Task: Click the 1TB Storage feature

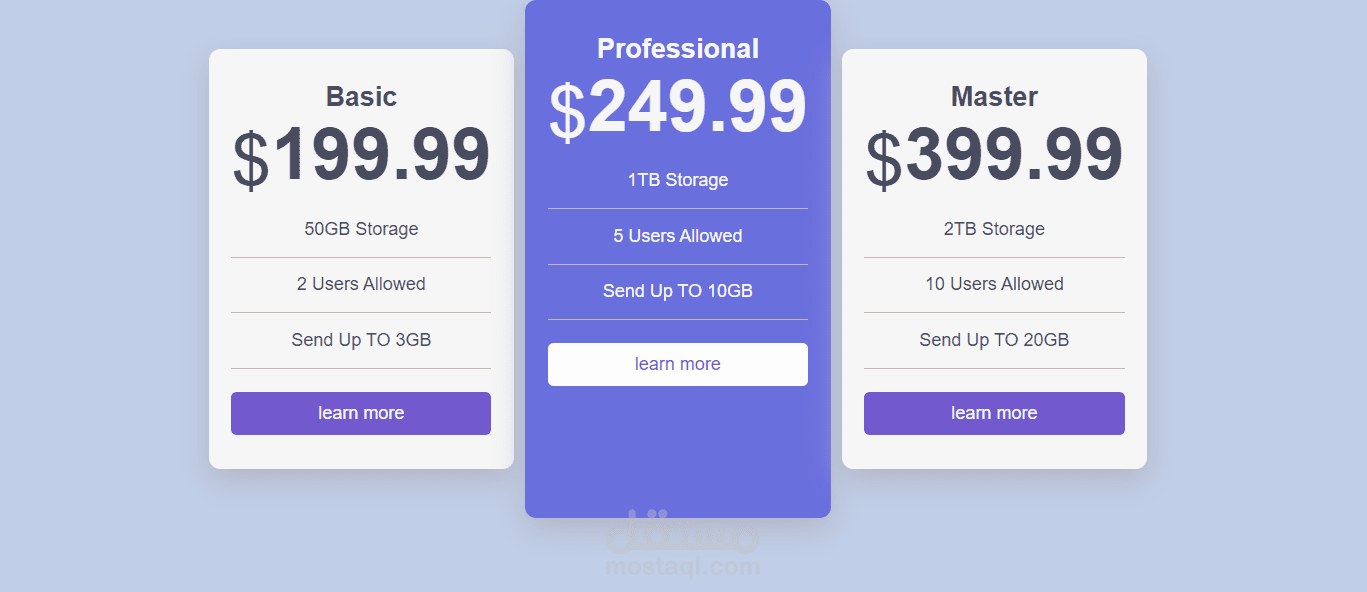Action: (x=678, y=180)
